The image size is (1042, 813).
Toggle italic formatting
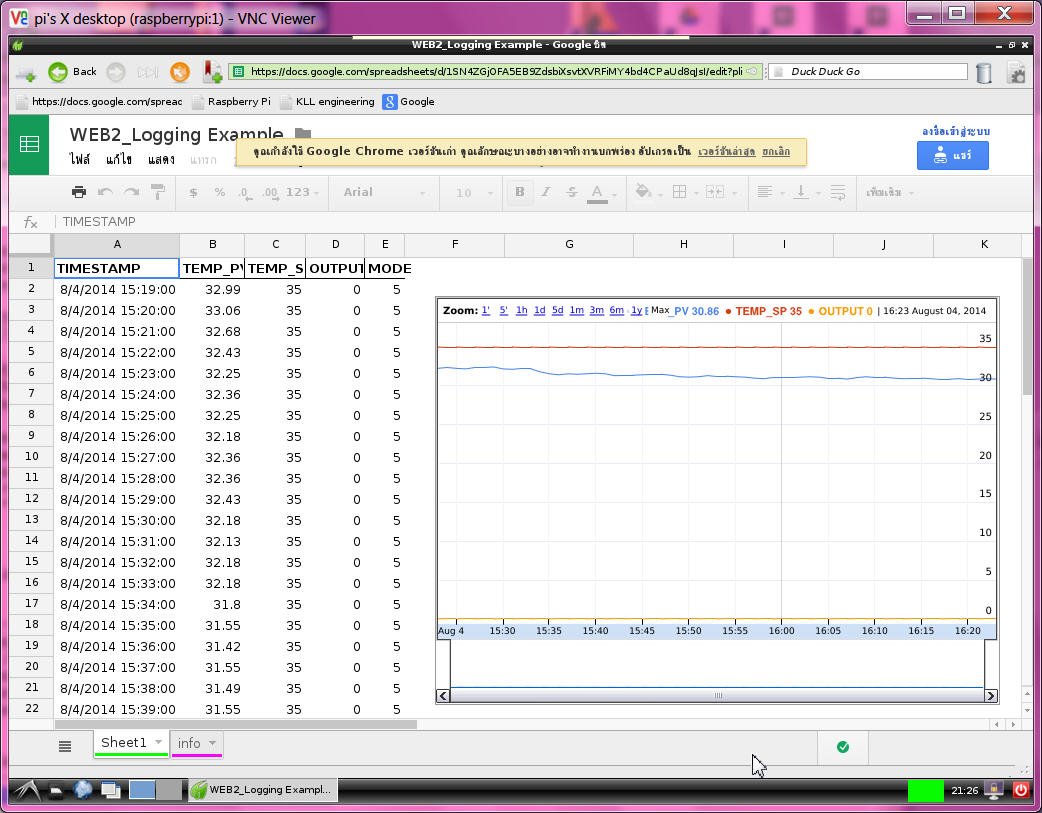click(546, 192)
